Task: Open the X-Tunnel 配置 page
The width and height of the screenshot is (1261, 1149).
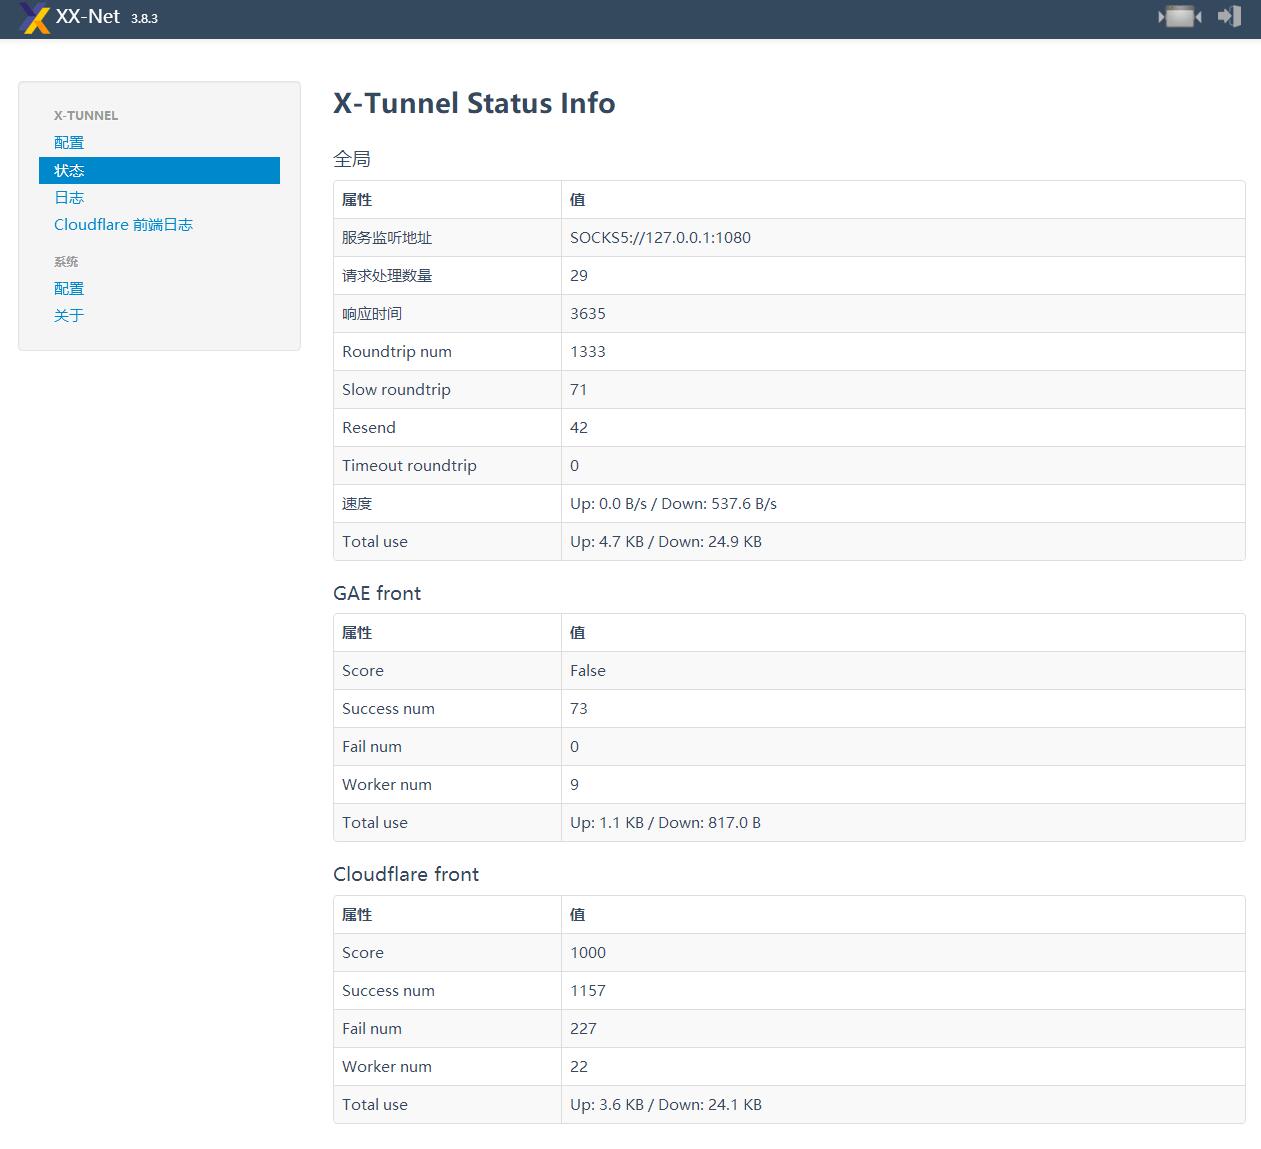Action: (x=68, y=142)
